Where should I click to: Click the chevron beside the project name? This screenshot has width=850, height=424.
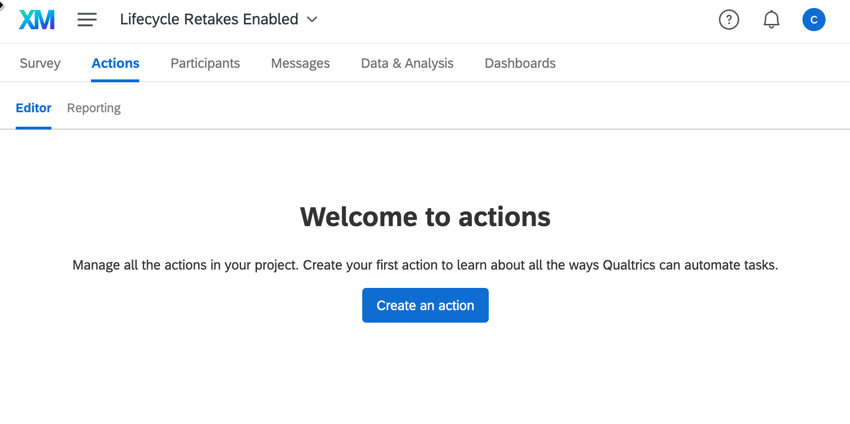(312, 20)
